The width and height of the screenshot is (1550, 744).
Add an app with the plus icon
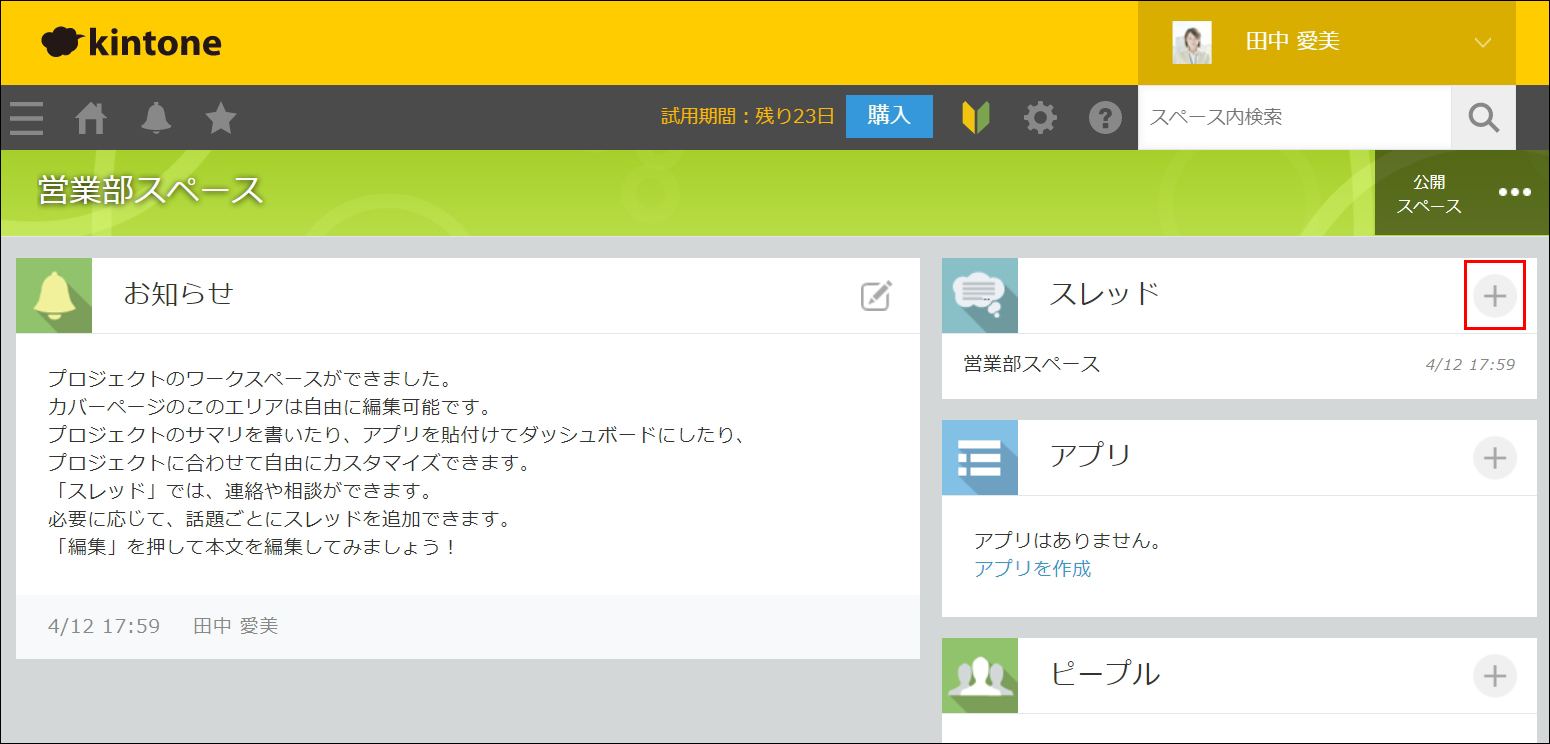(x=1495, y=457)
